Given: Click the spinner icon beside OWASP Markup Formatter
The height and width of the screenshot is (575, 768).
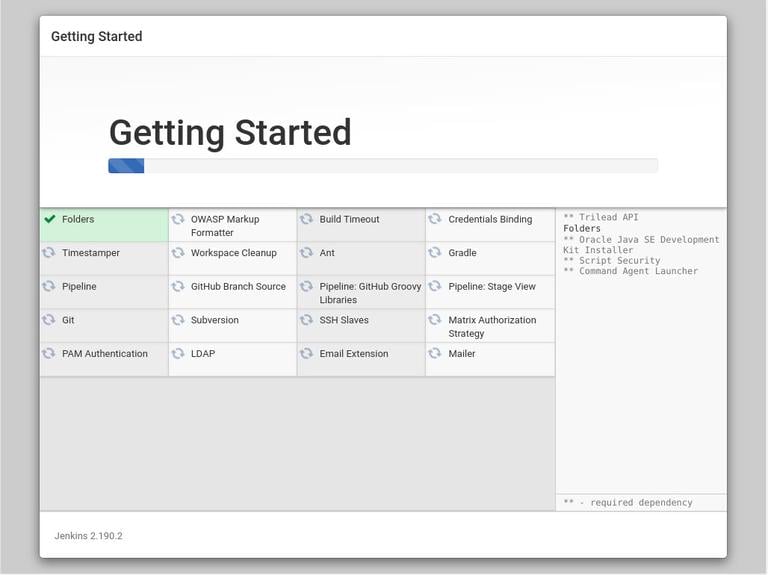Looking at the screenshot, I should point(178,219).
